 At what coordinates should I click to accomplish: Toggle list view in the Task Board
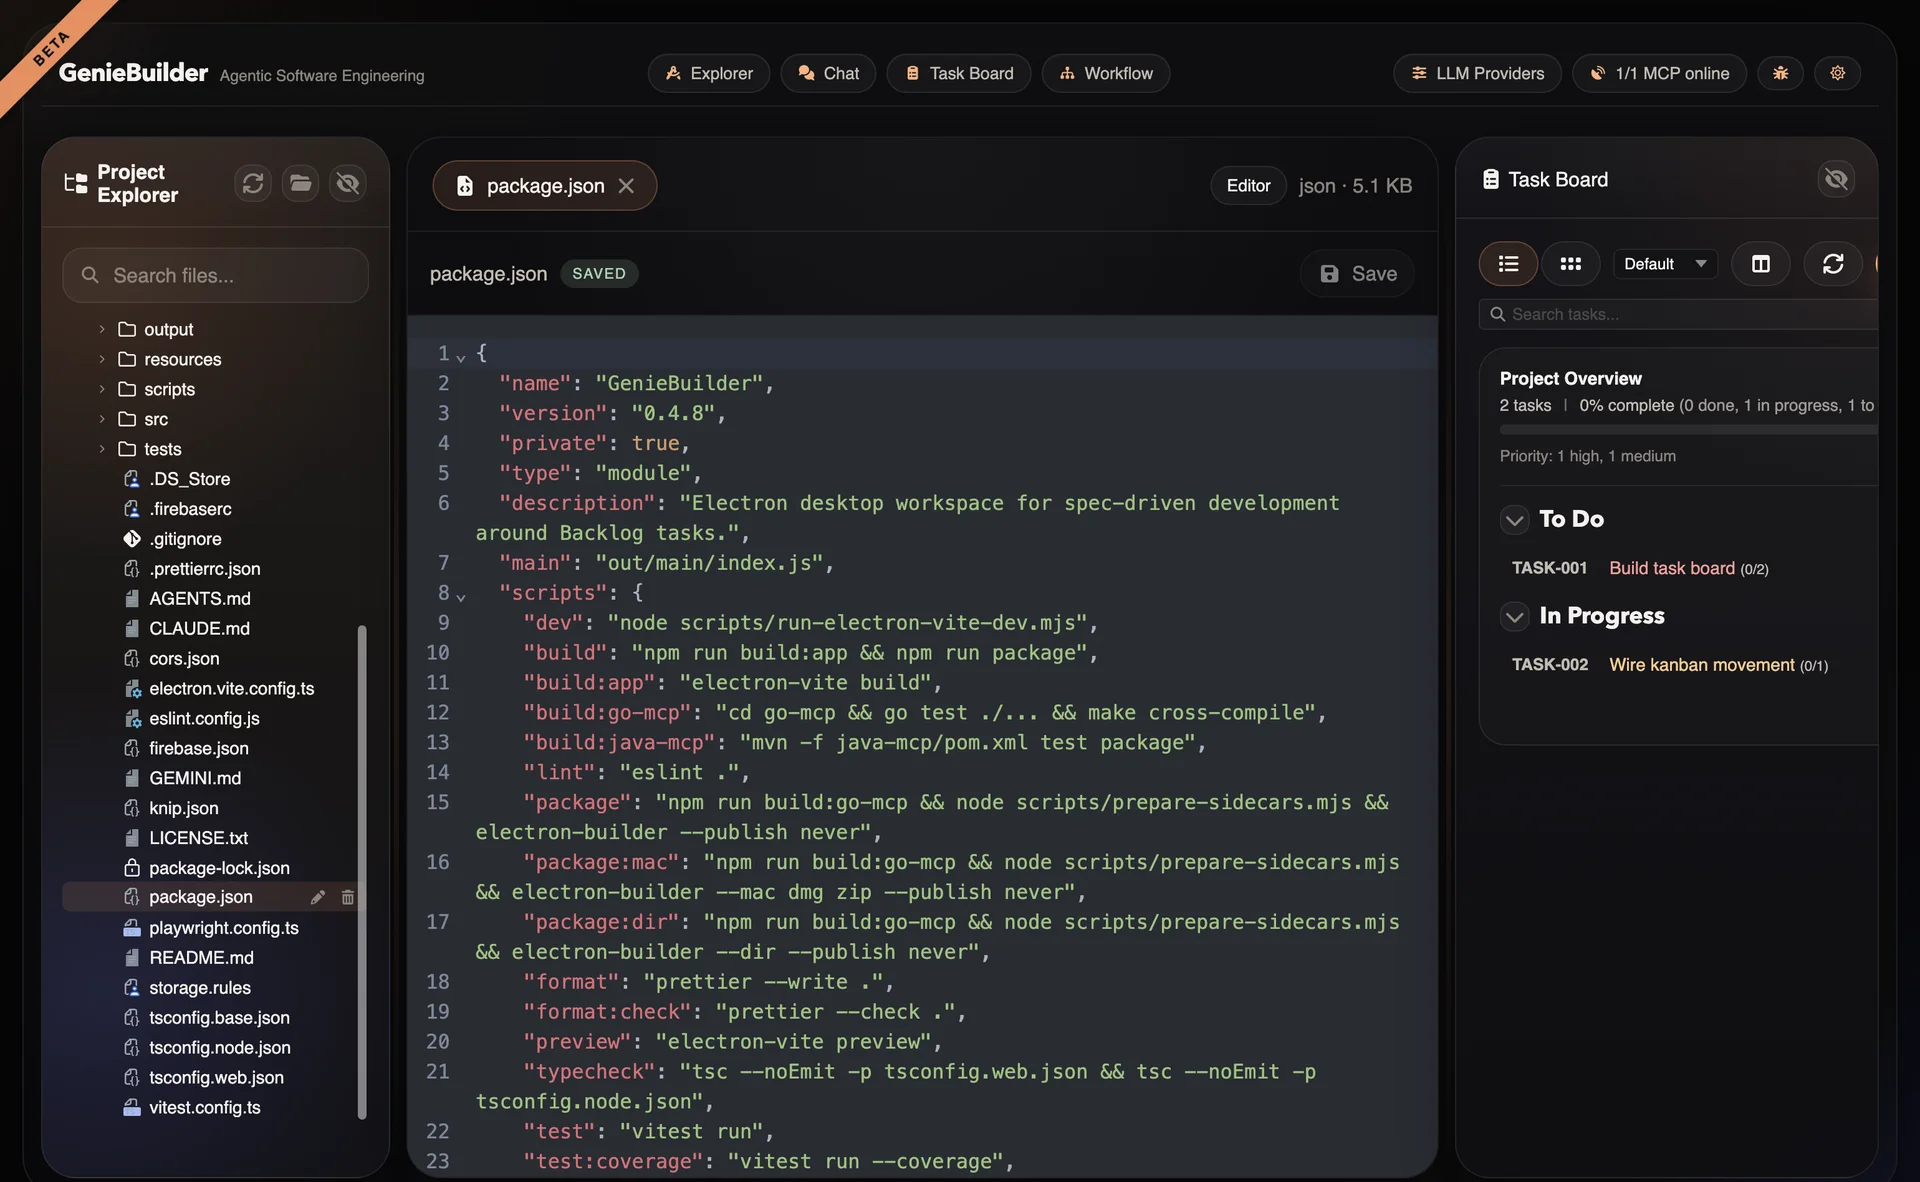pyautogui.click(x=1508, y=263)
